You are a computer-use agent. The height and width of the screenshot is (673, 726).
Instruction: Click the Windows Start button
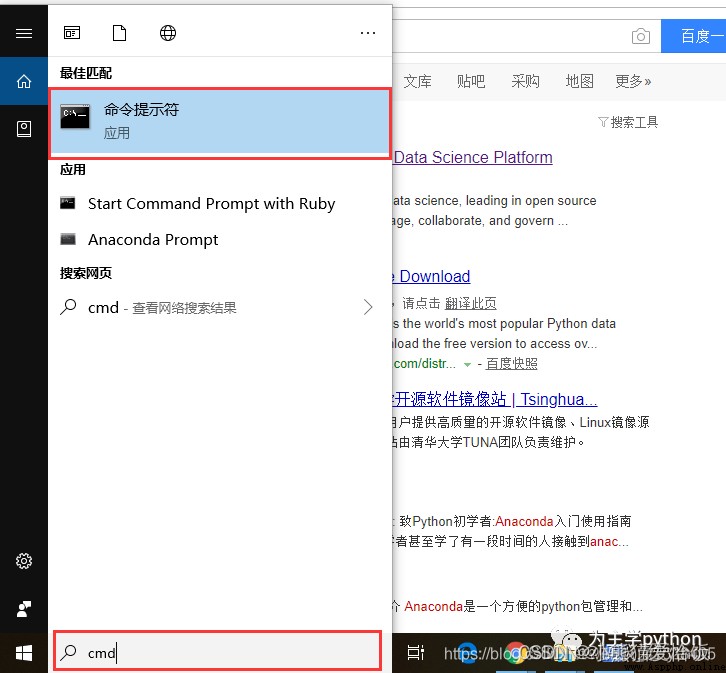coord(24,653)
